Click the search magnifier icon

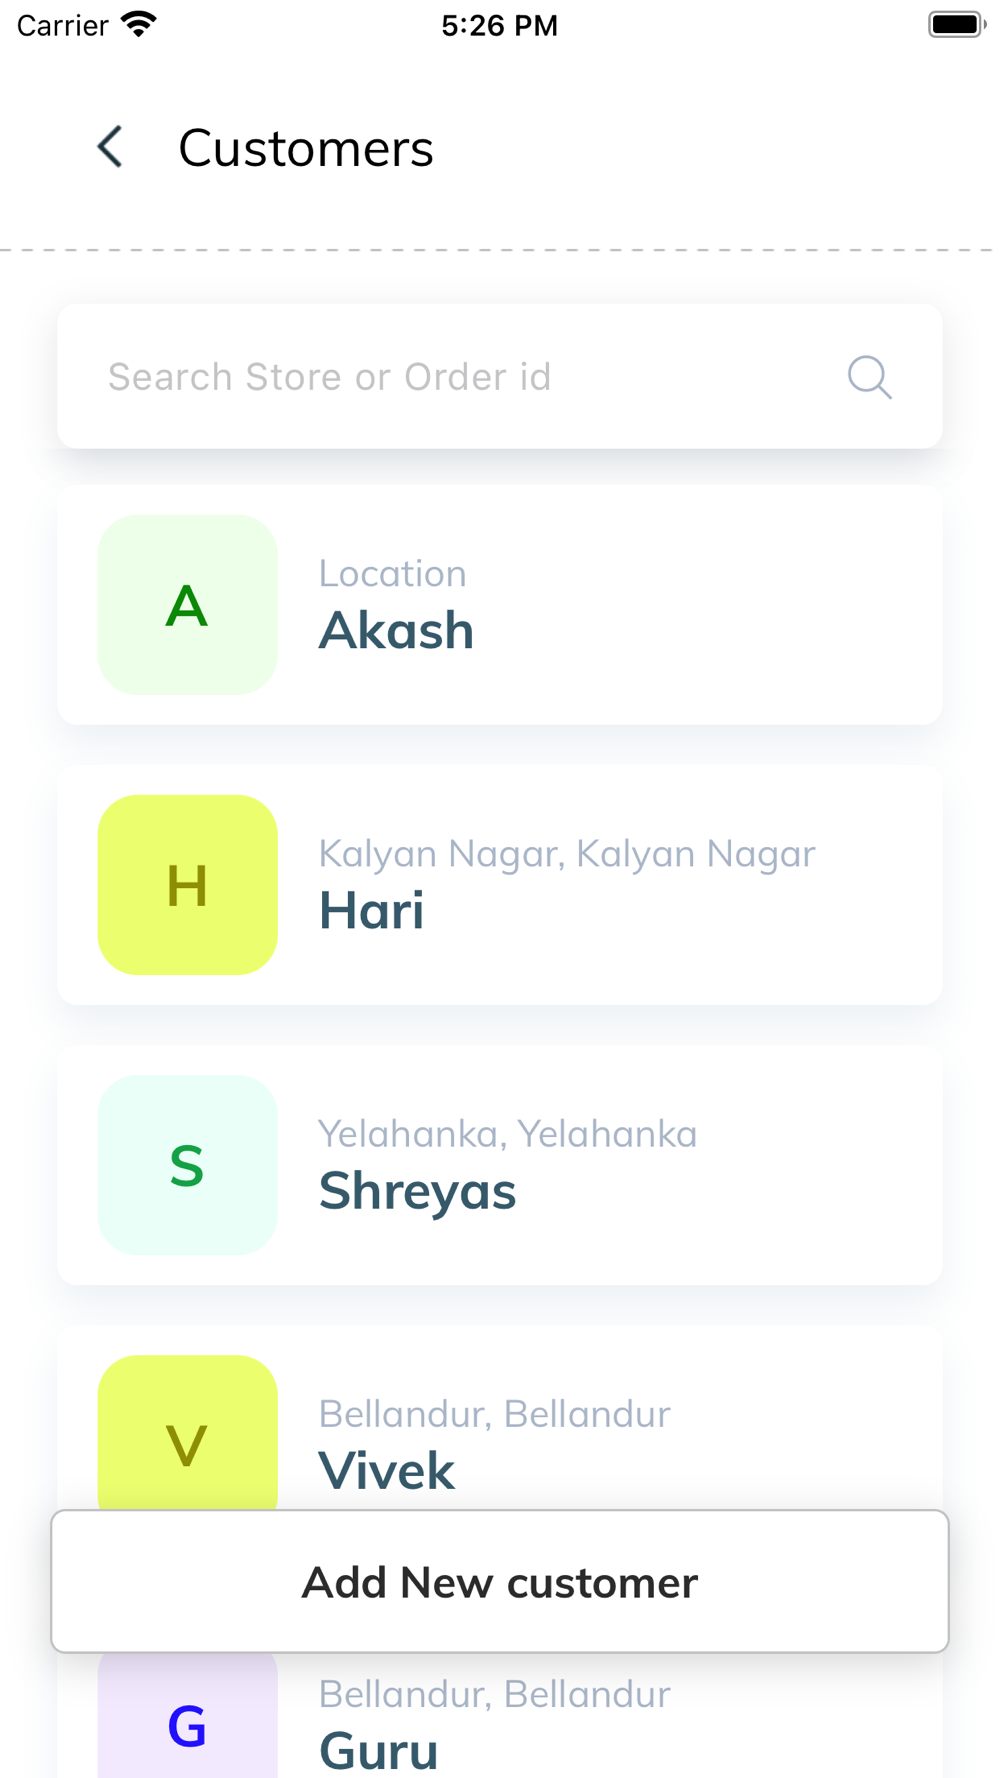869,377
